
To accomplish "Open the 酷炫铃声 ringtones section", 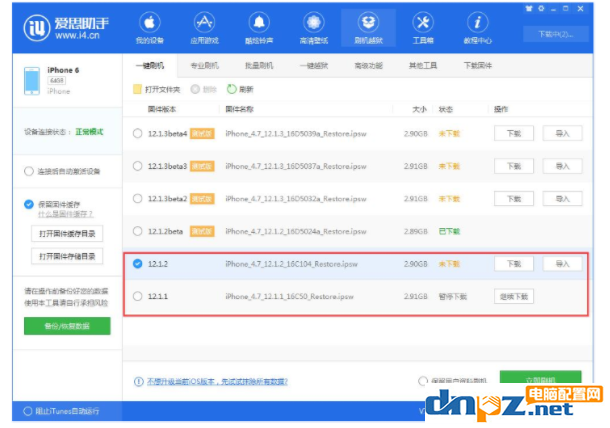I will [x=259, y=28].
